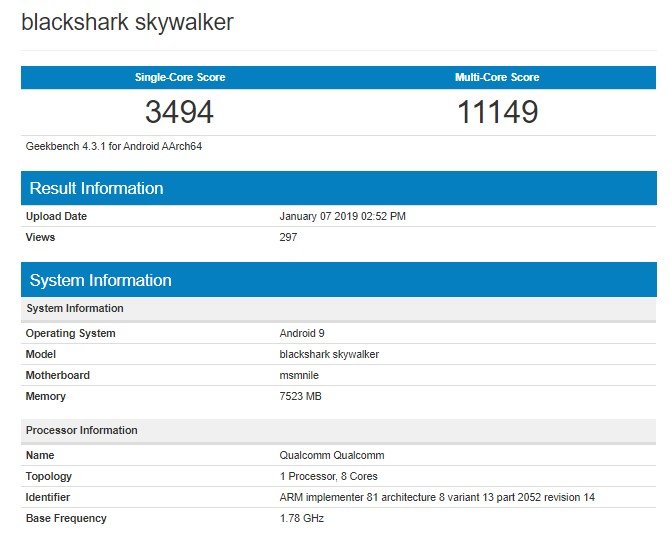Click the 'ARM implementer 81' identifier value

[x=437, y=497]
